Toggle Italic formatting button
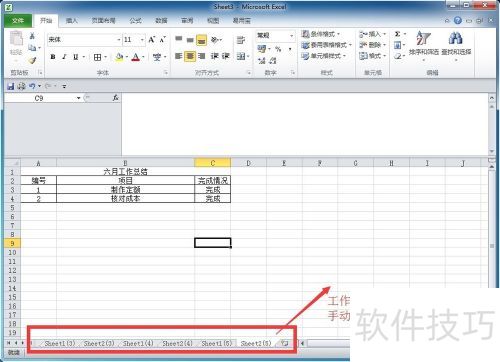Viewport: 500px width, 362px height. pos(64,57)
